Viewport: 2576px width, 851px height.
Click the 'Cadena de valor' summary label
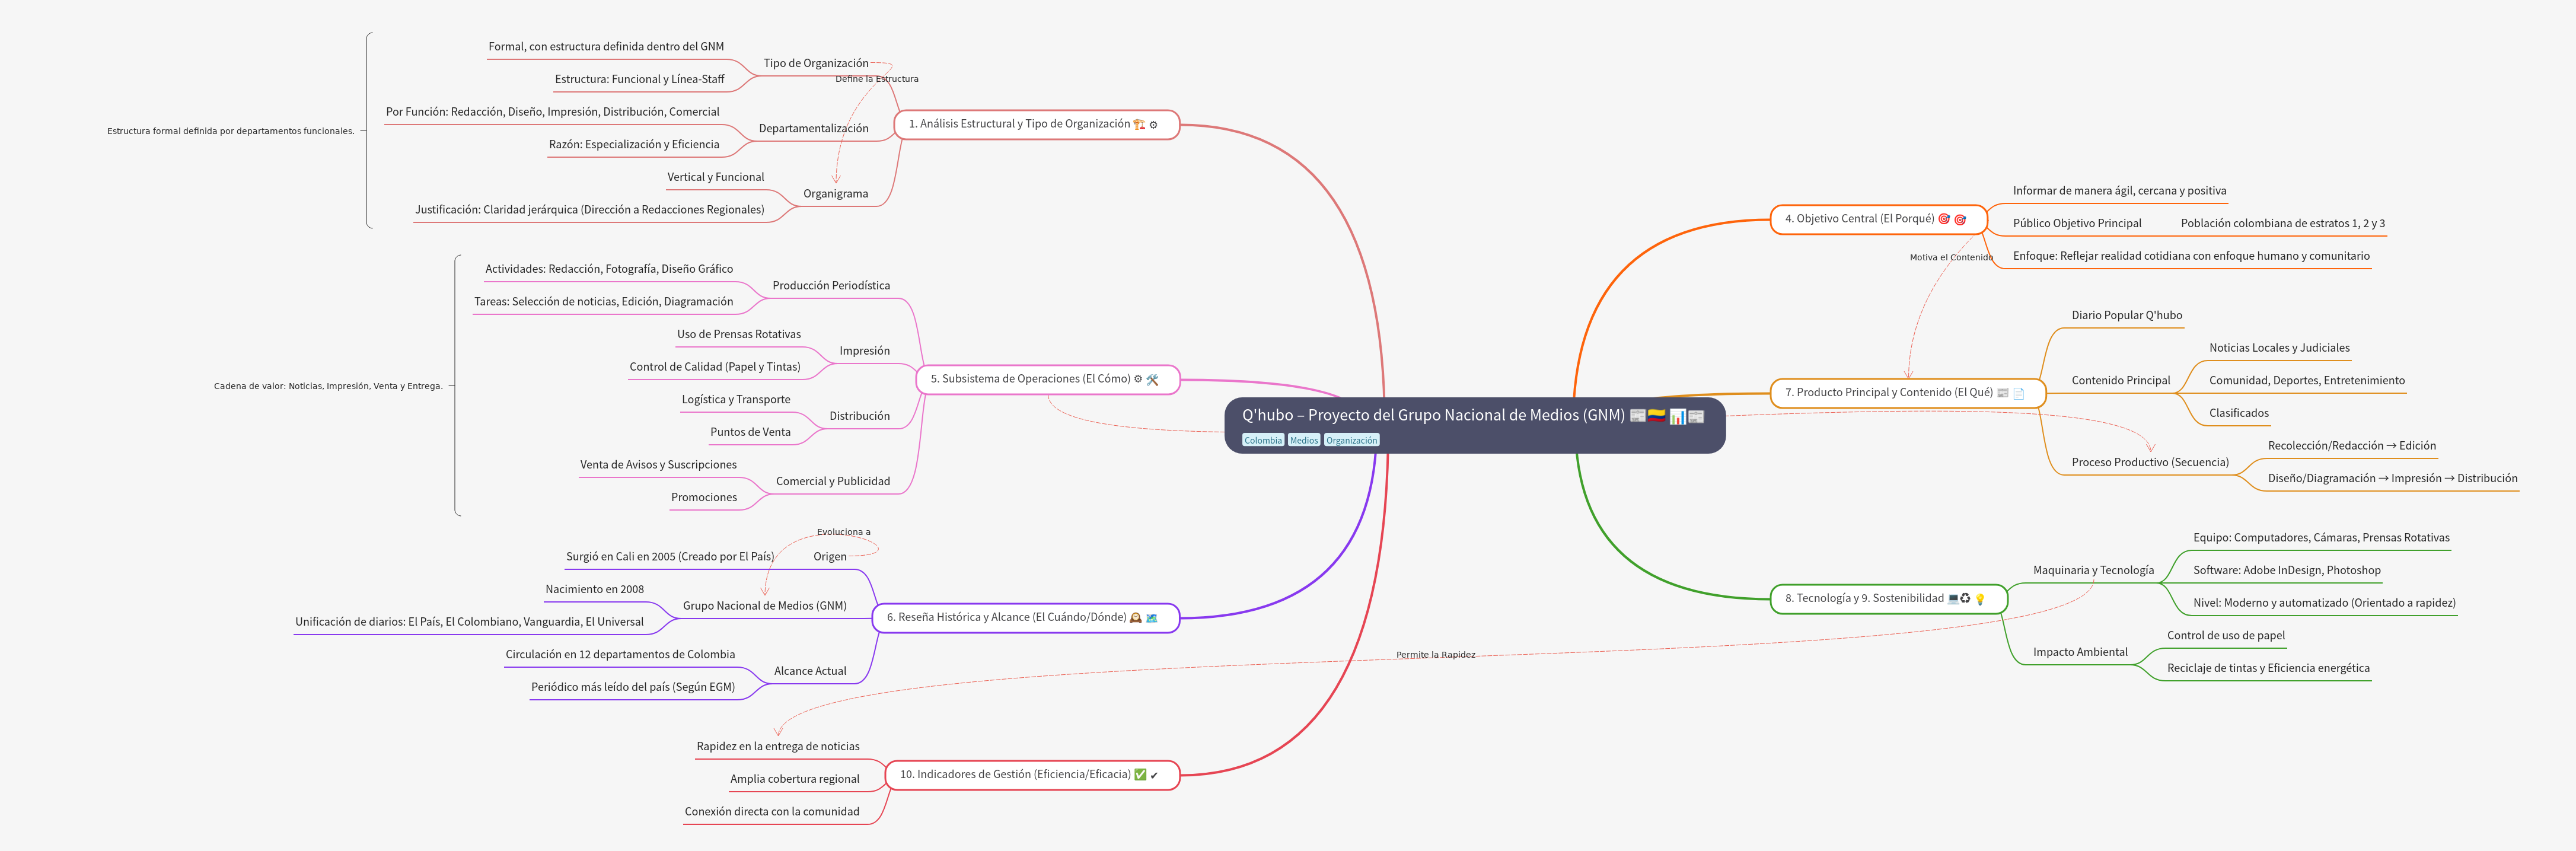(x=328, y=386)
